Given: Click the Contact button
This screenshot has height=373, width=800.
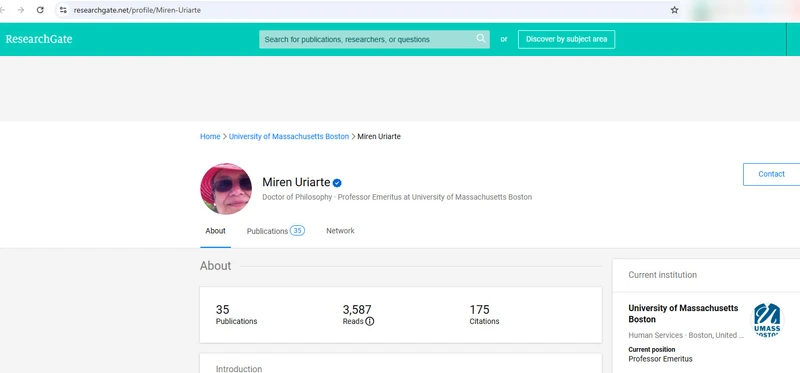Looking at the screenshot, I should pyautogui.click(x=771, y=174).
